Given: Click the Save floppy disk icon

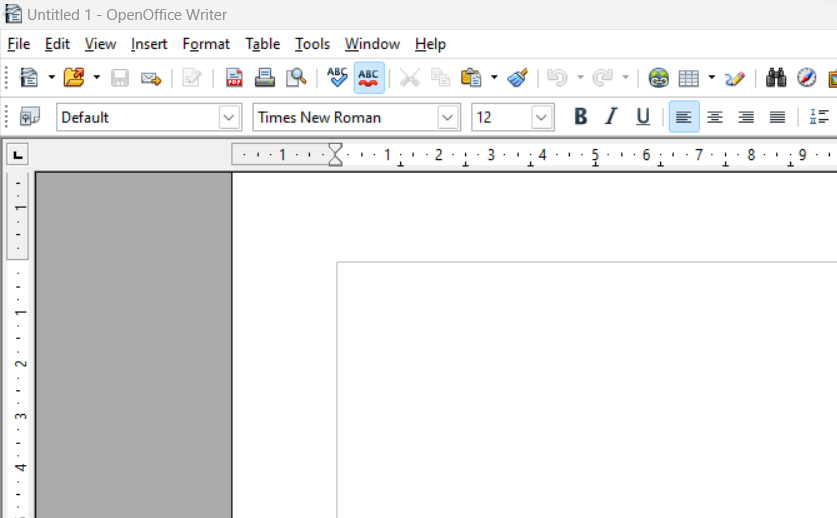Looking at the screenshot, I should [120, 78].
